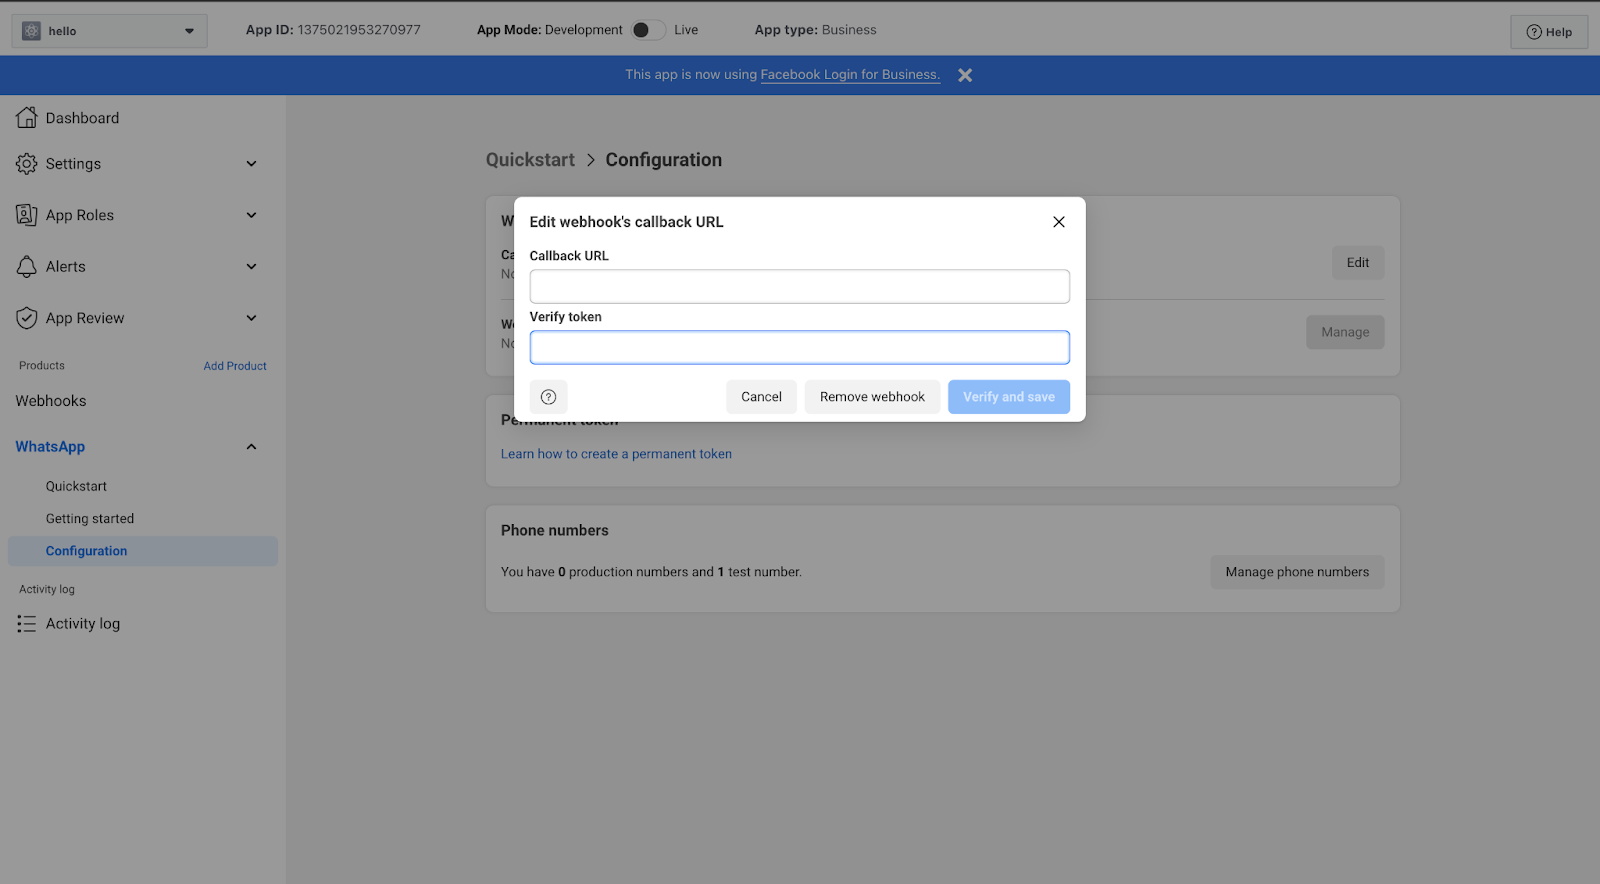
Task: Click the App Review shield icon
Action: pos(27,318)
